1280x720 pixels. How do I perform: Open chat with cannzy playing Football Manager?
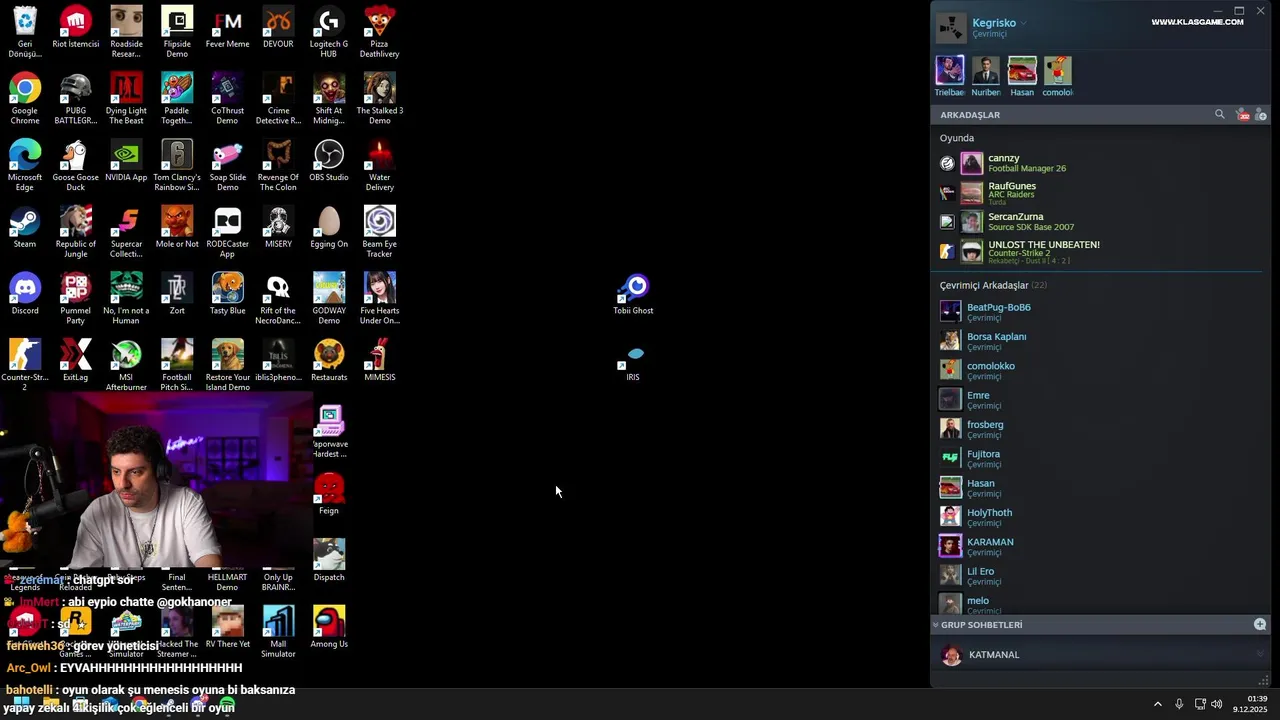coord(1100,163)
